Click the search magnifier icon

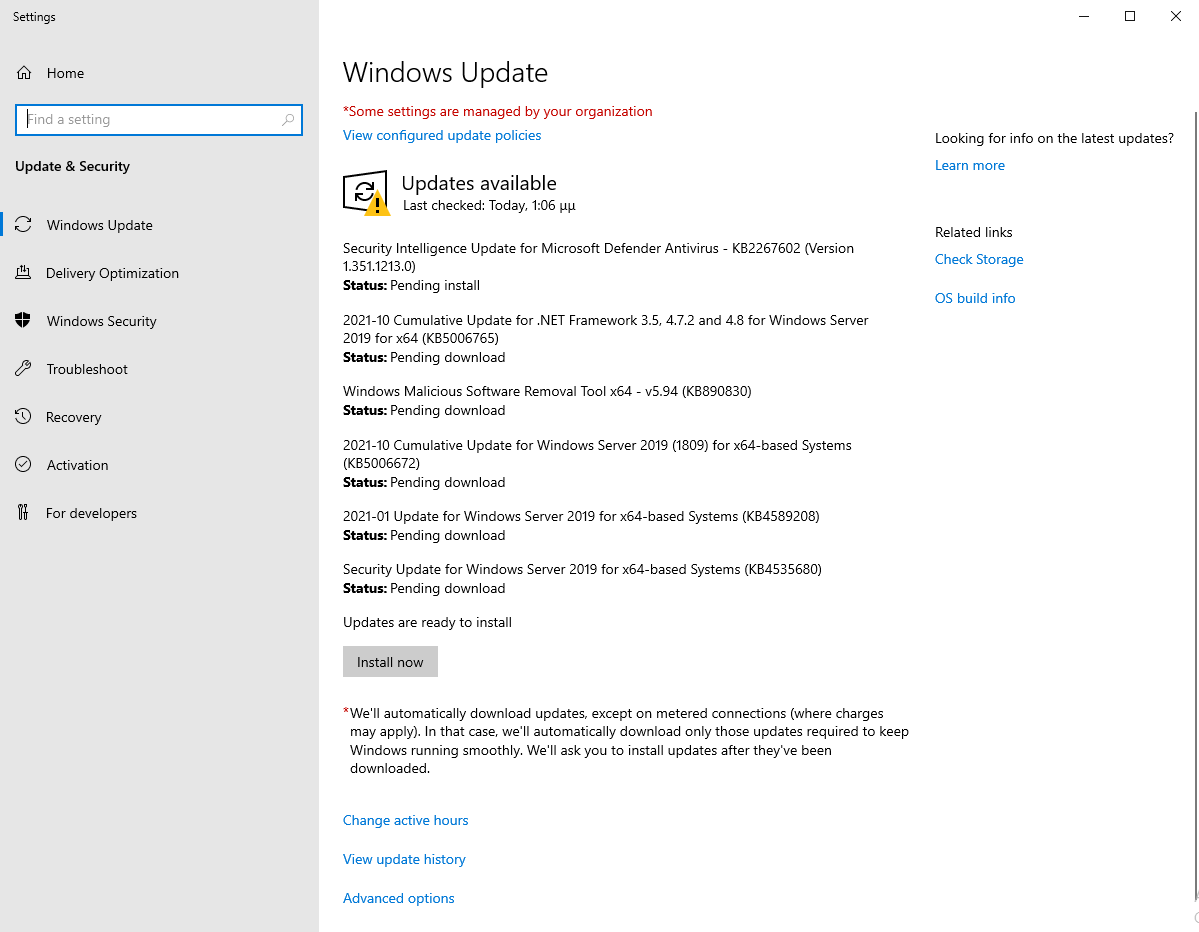[x=288, y=120]
